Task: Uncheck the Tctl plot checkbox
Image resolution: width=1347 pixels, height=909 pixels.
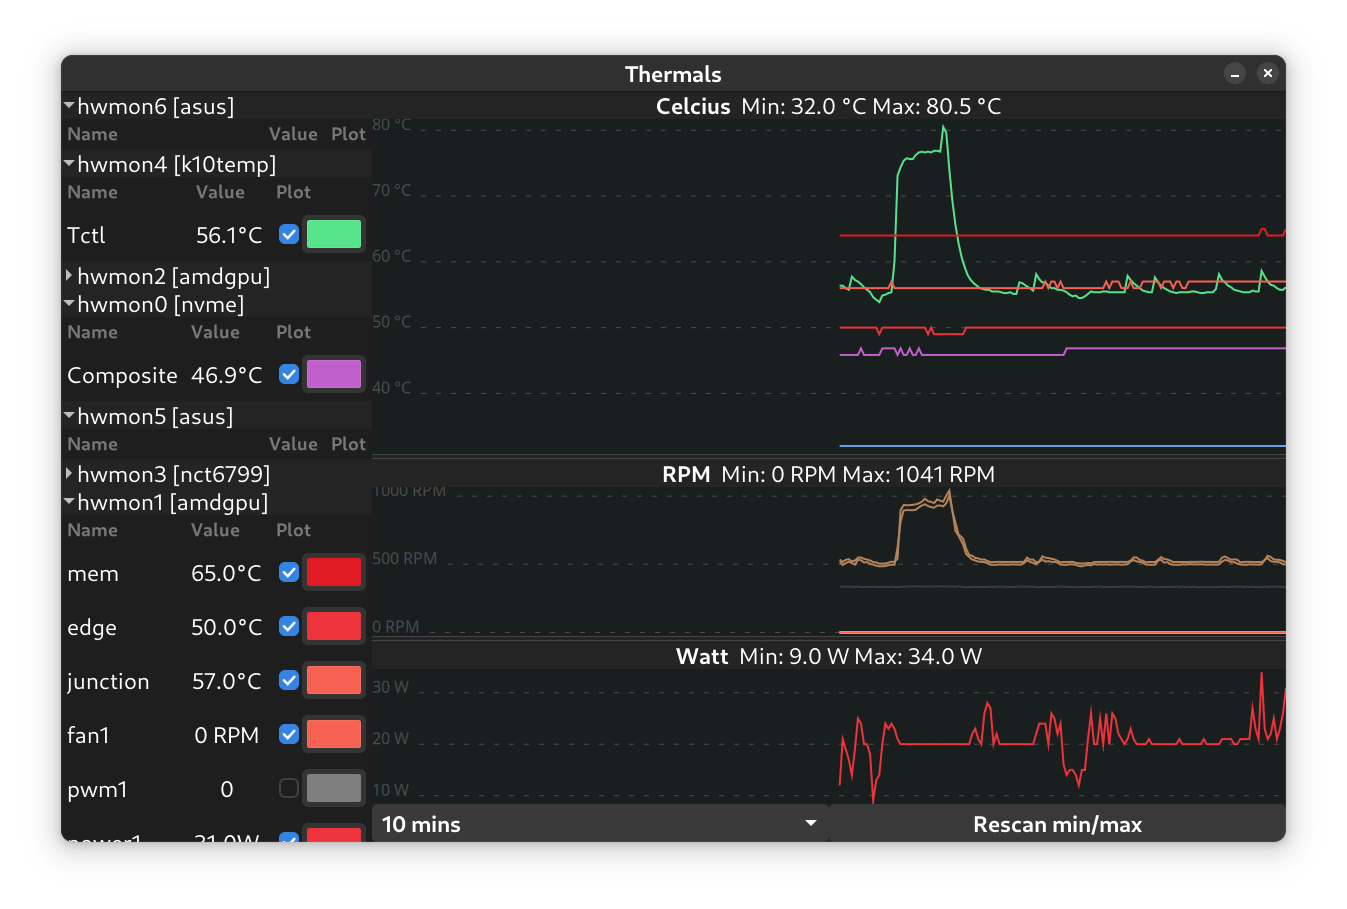Action: (289, 235)
